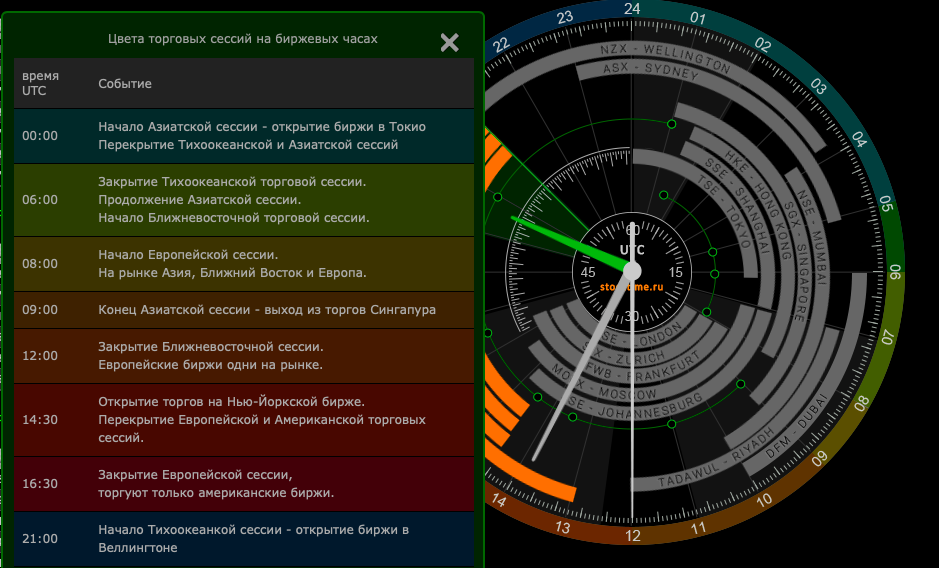Click hour marker 07 on the clock rim

887,337
